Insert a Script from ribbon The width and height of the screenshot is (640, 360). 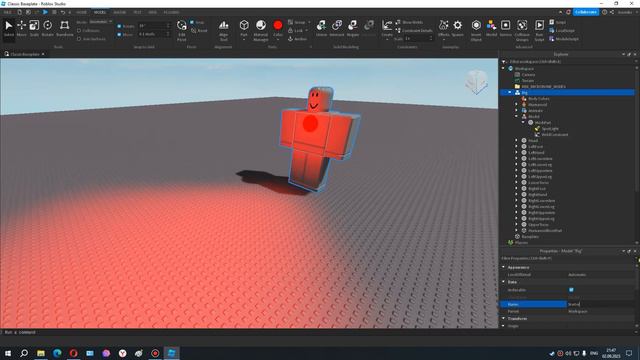pos(558,22)
